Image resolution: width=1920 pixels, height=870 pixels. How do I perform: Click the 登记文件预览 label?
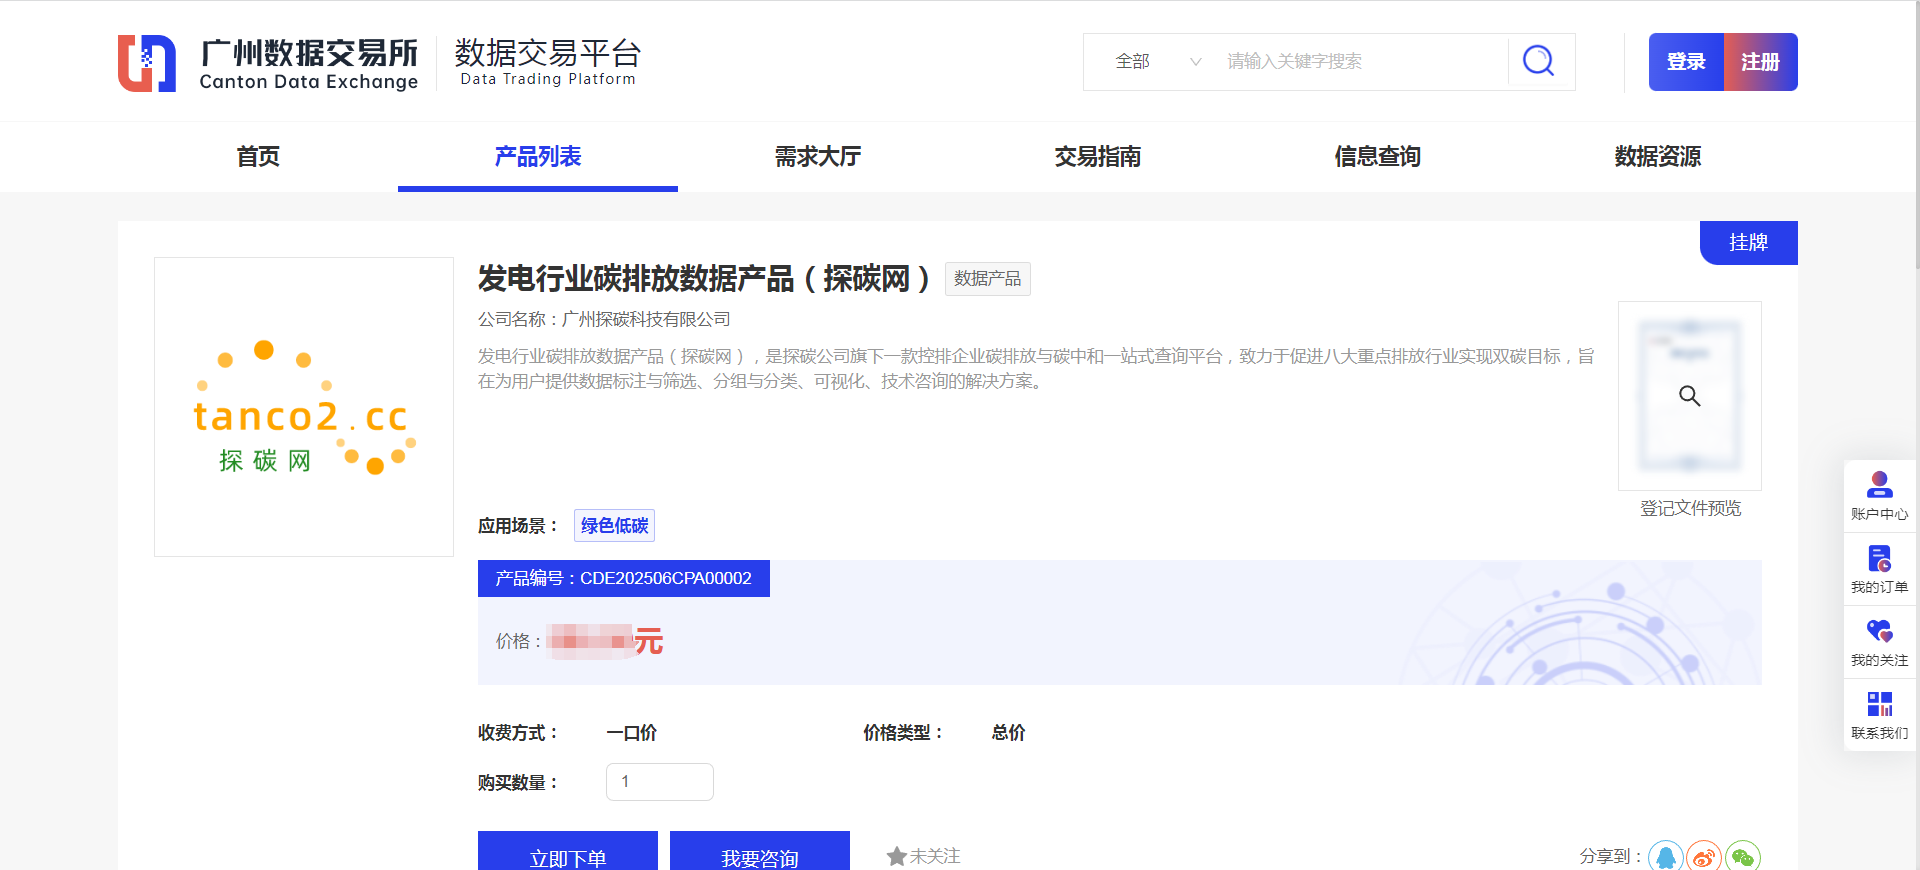[1690, 509]
